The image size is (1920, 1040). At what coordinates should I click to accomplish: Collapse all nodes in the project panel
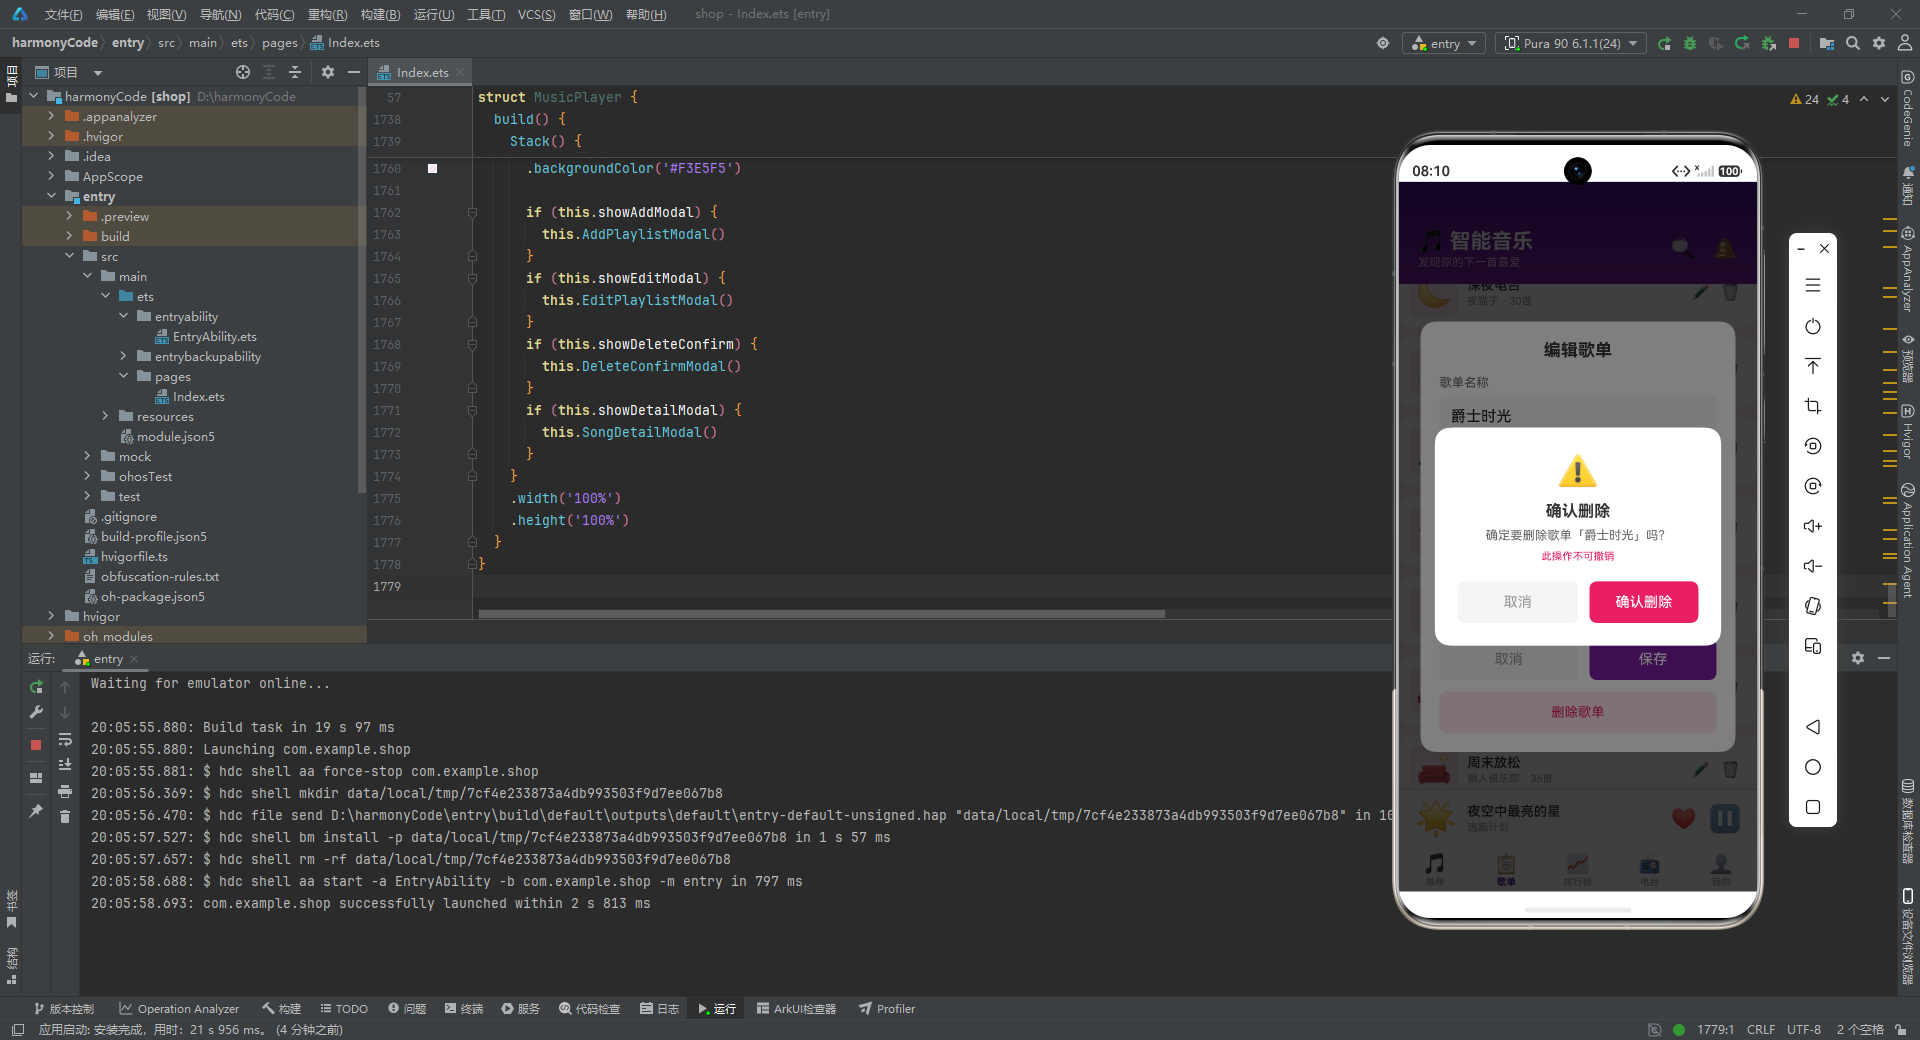click(x=295, y=72)
